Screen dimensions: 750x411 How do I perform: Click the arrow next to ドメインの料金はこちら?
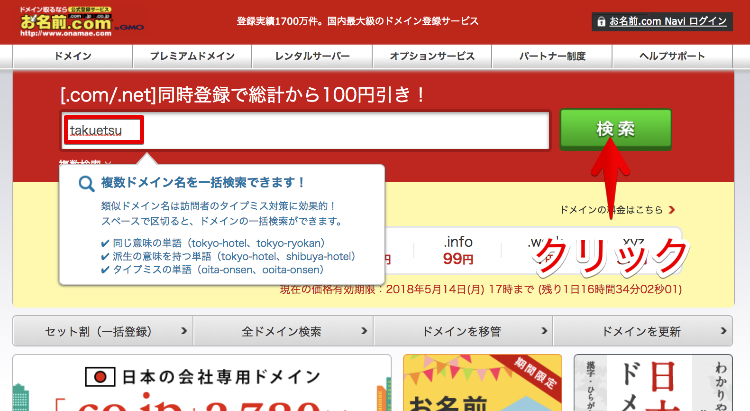coord(672,210)
